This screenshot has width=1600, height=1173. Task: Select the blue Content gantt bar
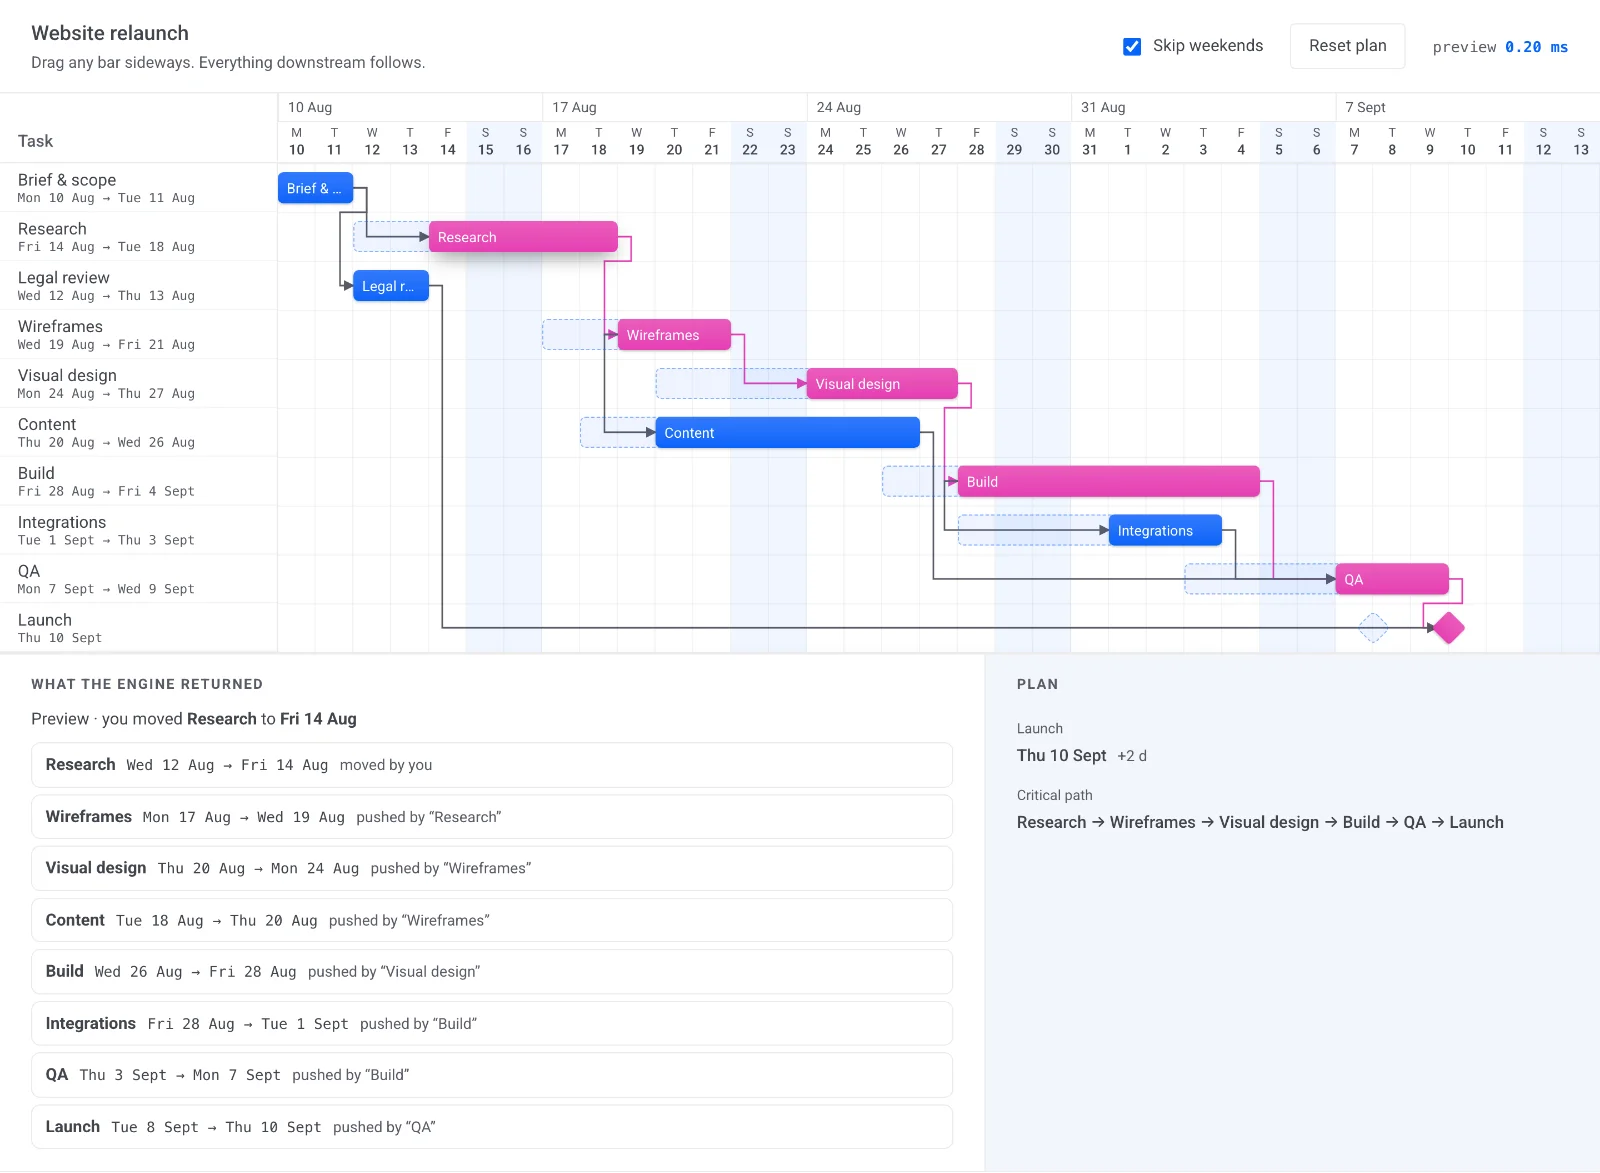click(x=788, y=433)
